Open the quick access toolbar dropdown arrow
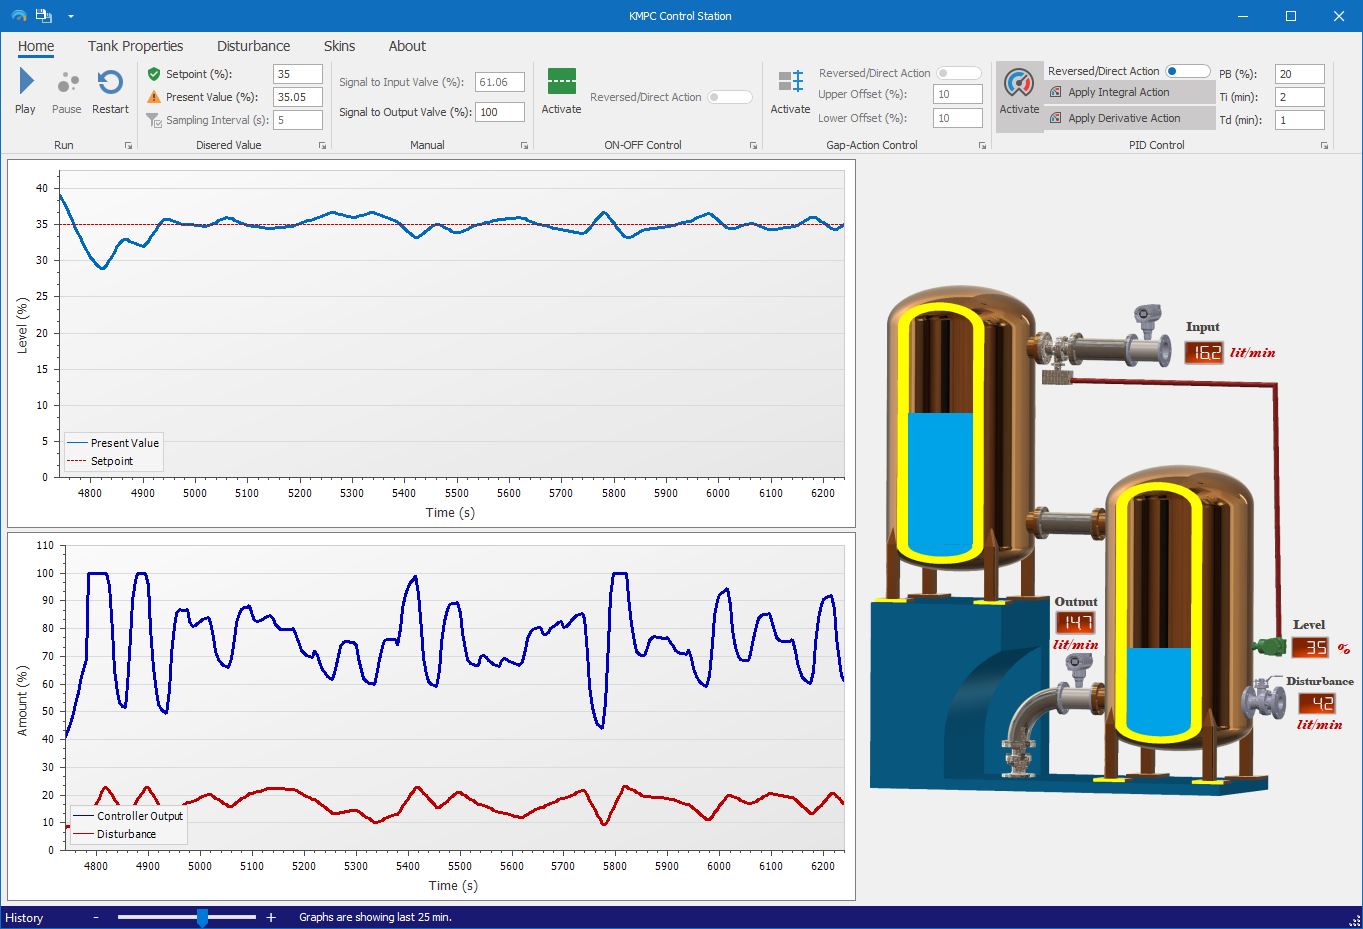Image resolution: width=1363 pixels, height=929 pixels. pyautogui.click(x=70, y=17)
